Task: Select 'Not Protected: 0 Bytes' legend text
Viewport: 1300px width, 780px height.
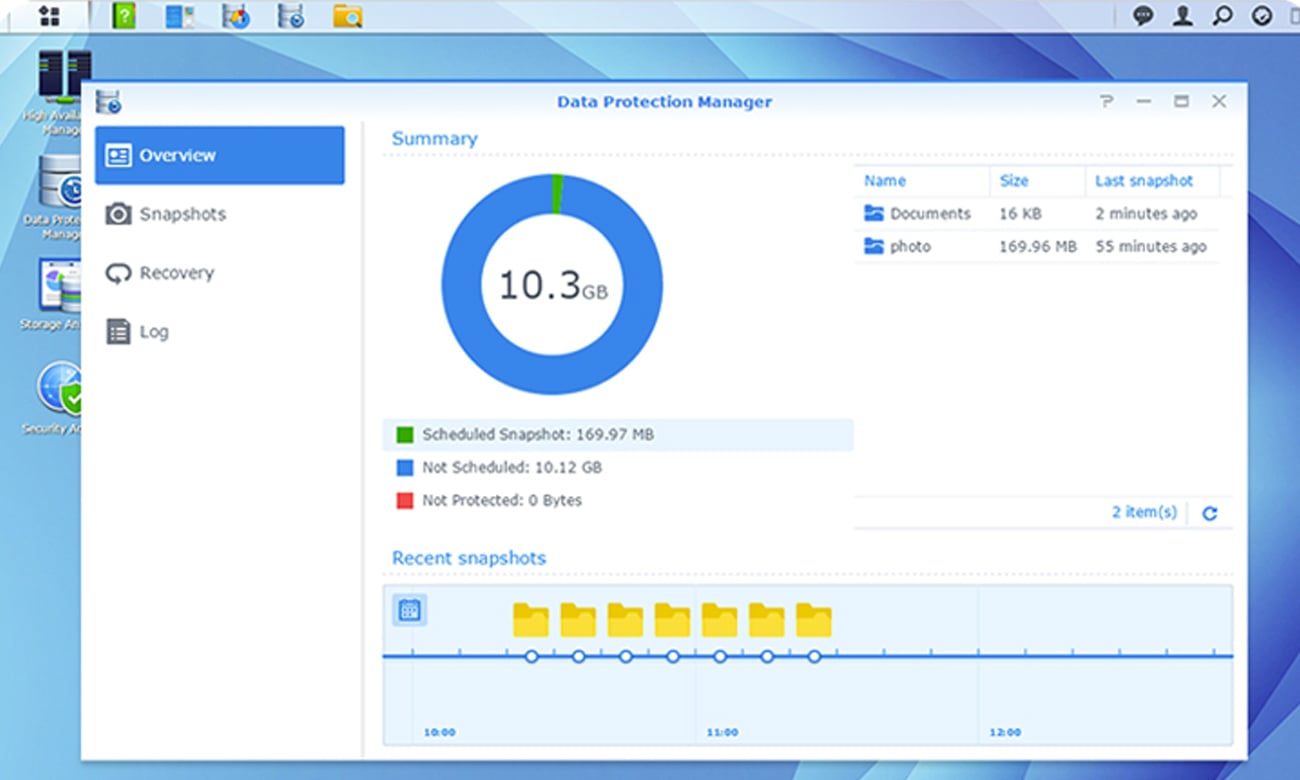Action: click(x=502, y=500)
